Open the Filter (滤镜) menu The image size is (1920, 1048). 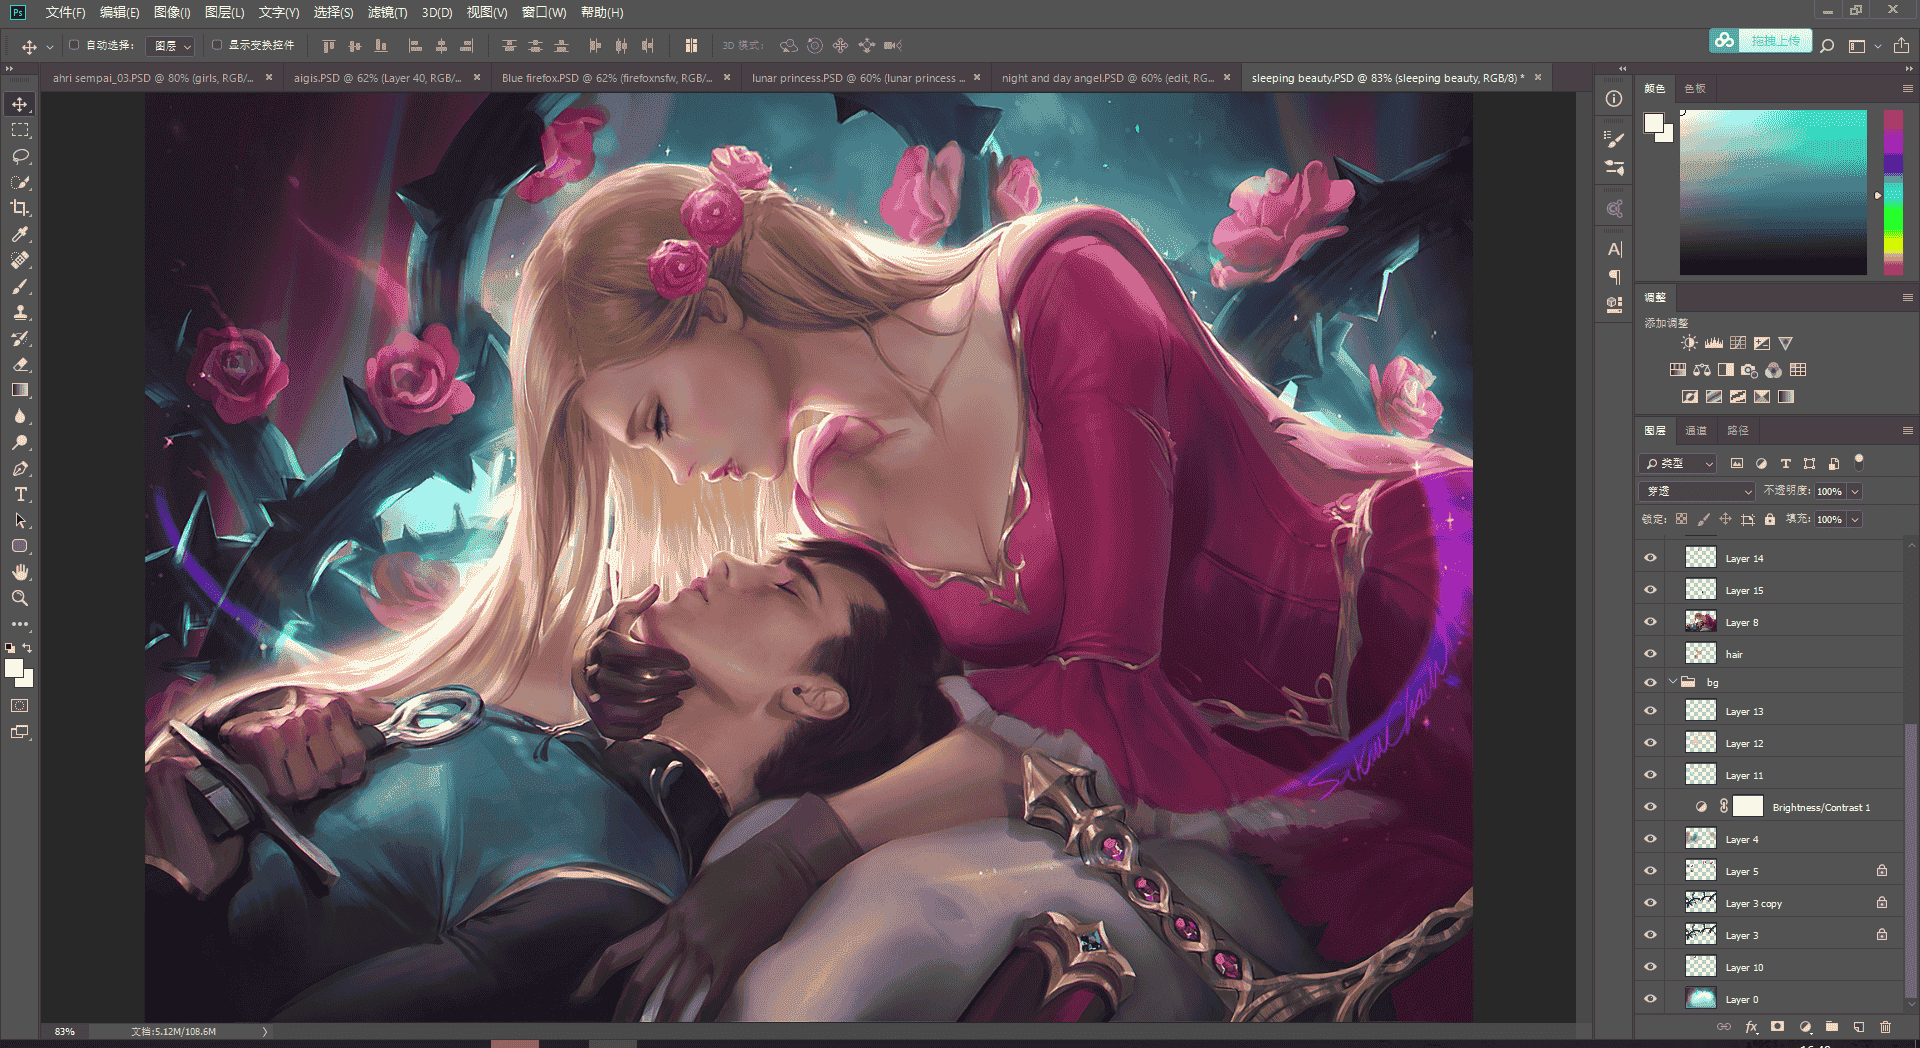tap(387, 12)
